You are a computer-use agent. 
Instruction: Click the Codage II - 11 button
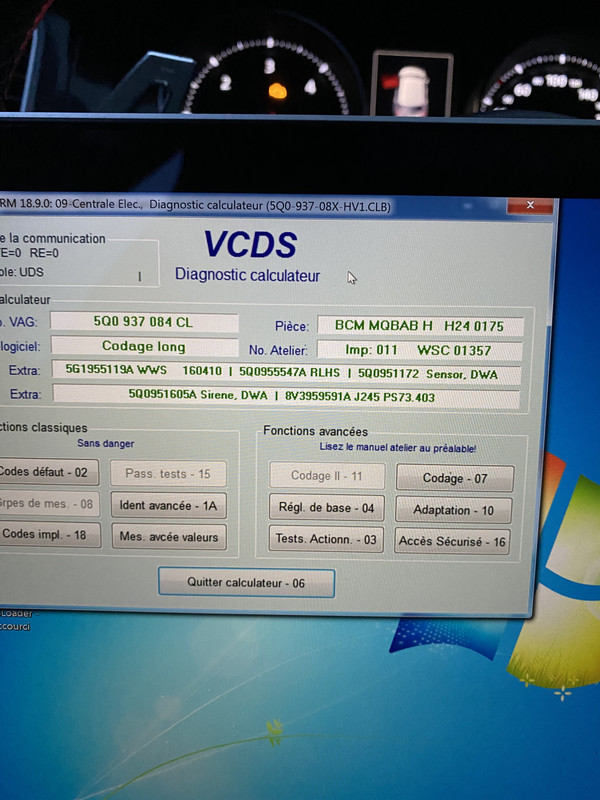[x=327, y=476]
